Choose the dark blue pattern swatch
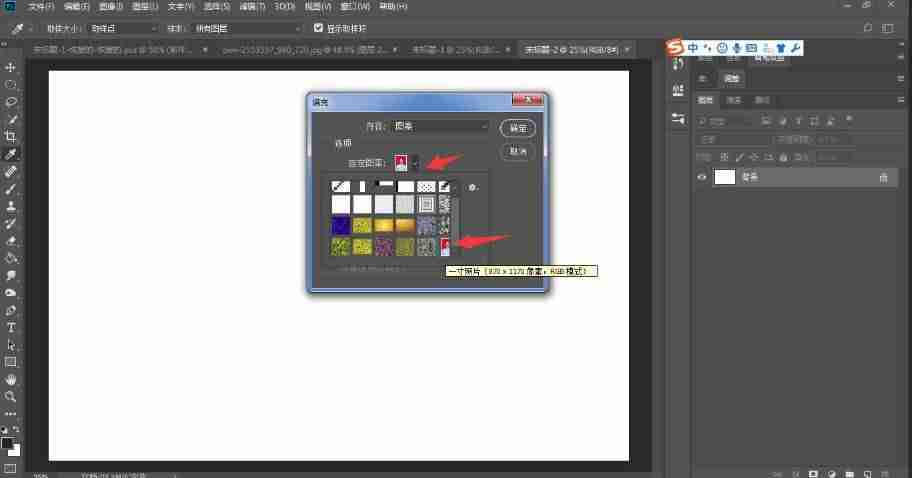Viewport: 912px width, 478px height. (341, 226)
